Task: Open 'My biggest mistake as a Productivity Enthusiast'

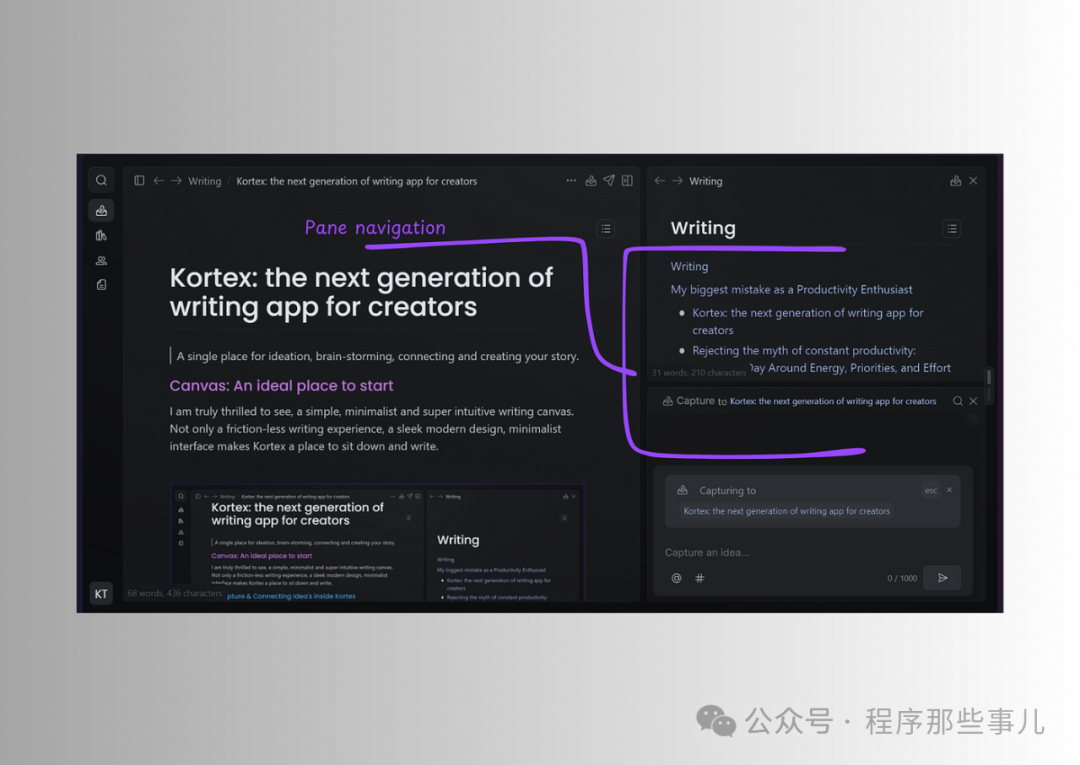Action: pos(791,290)
